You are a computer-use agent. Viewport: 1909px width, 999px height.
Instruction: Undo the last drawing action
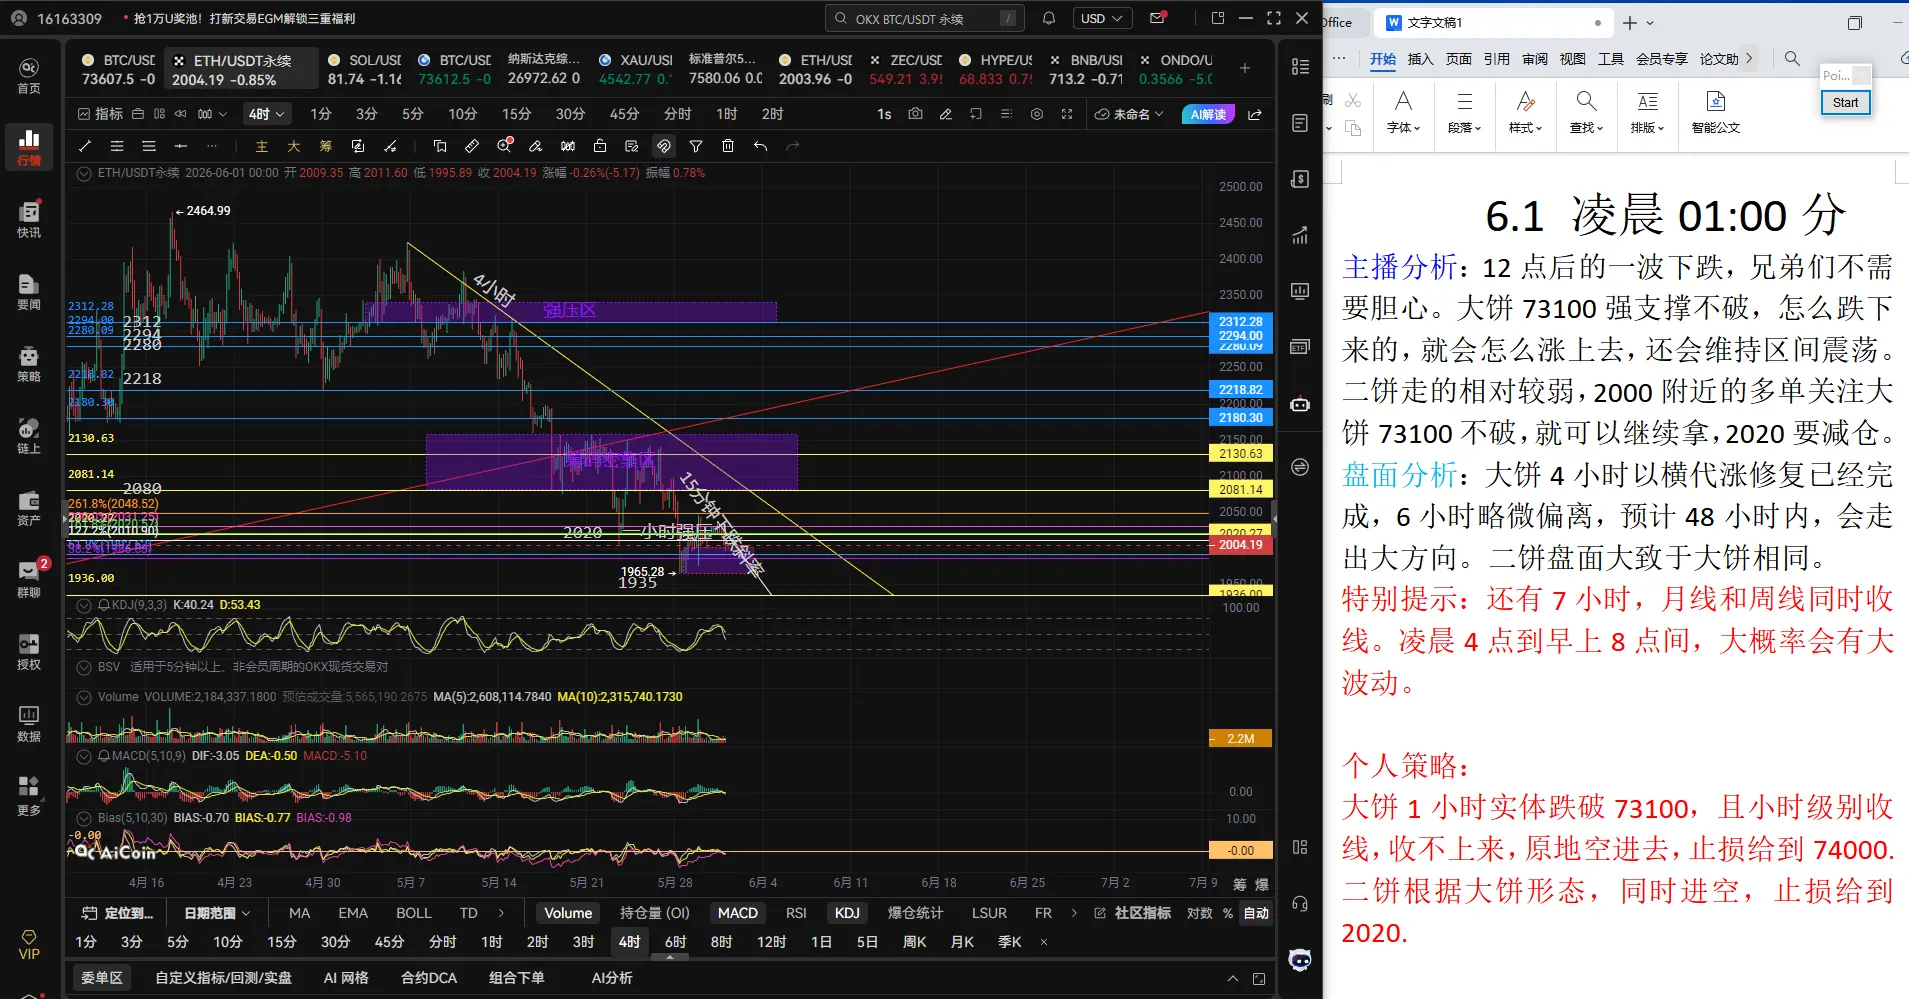coord(760,146)
